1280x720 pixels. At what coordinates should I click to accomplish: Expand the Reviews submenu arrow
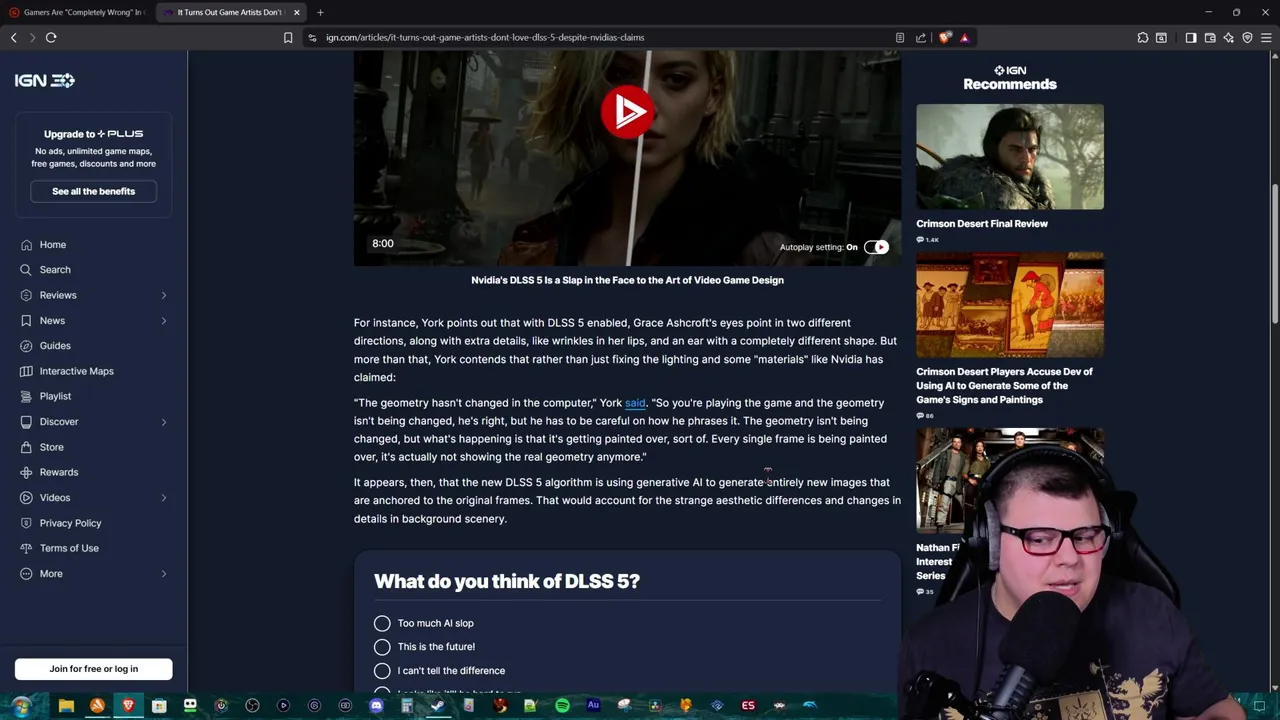click(x=164, y=295)
